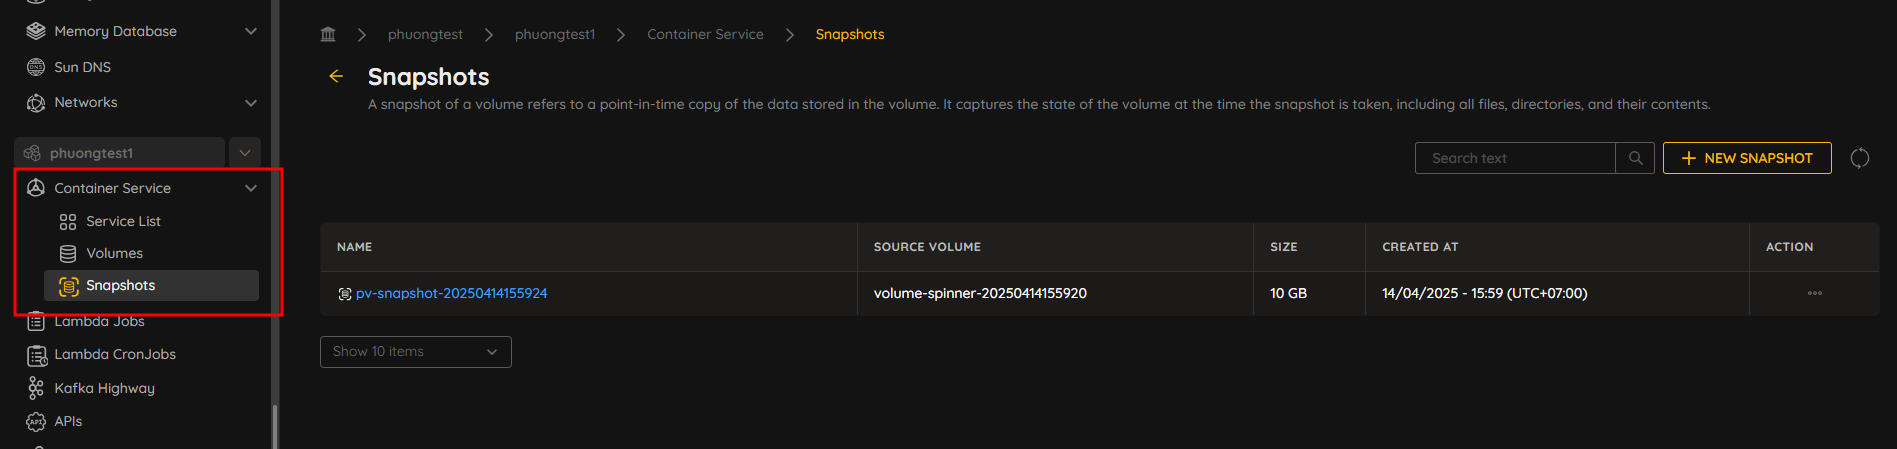Collapse the Container Service section
The image size is (1897, 449).
251,188
